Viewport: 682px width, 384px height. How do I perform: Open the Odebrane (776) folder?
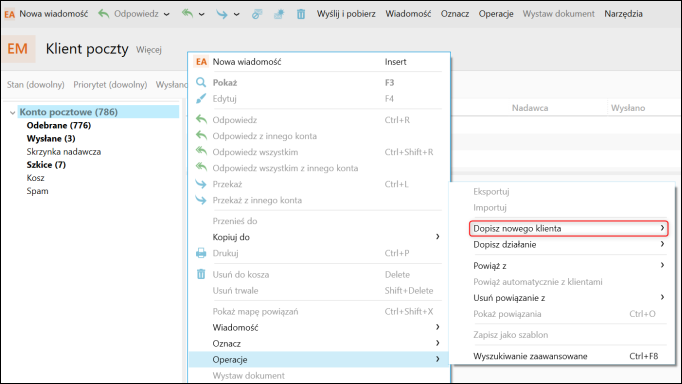59,125
